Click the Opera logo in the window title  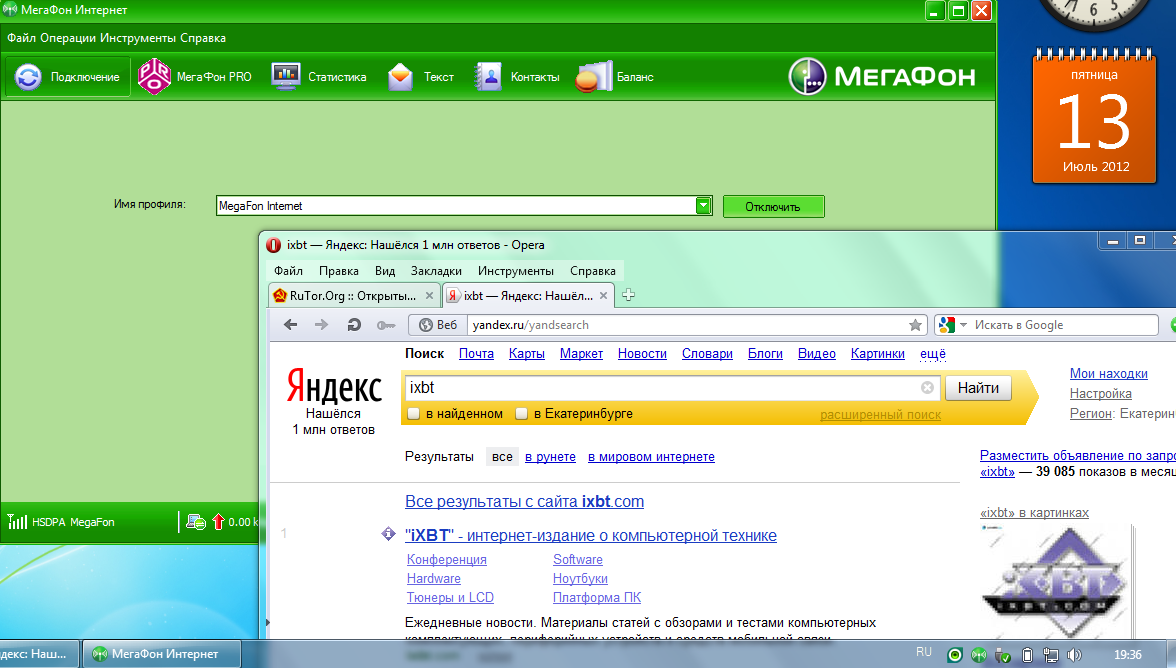[274, 245]
